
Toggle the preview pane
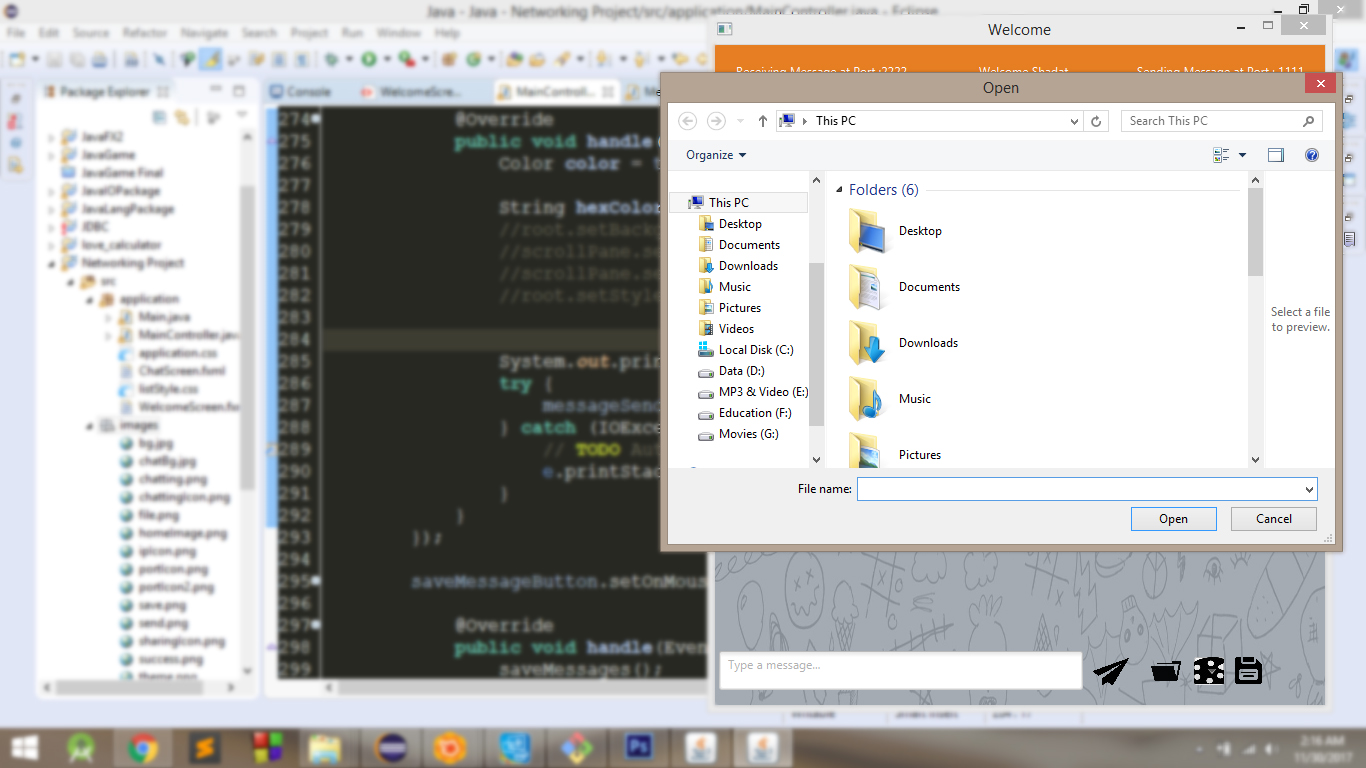coord(1276,155)
